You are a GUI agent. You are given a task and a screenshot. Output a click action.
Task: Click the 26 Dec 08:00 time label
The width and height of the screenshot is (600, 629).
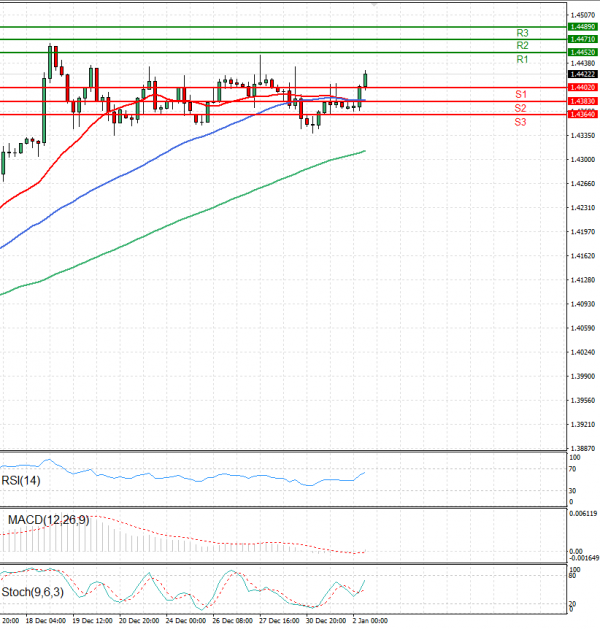(x=233, y=621)
